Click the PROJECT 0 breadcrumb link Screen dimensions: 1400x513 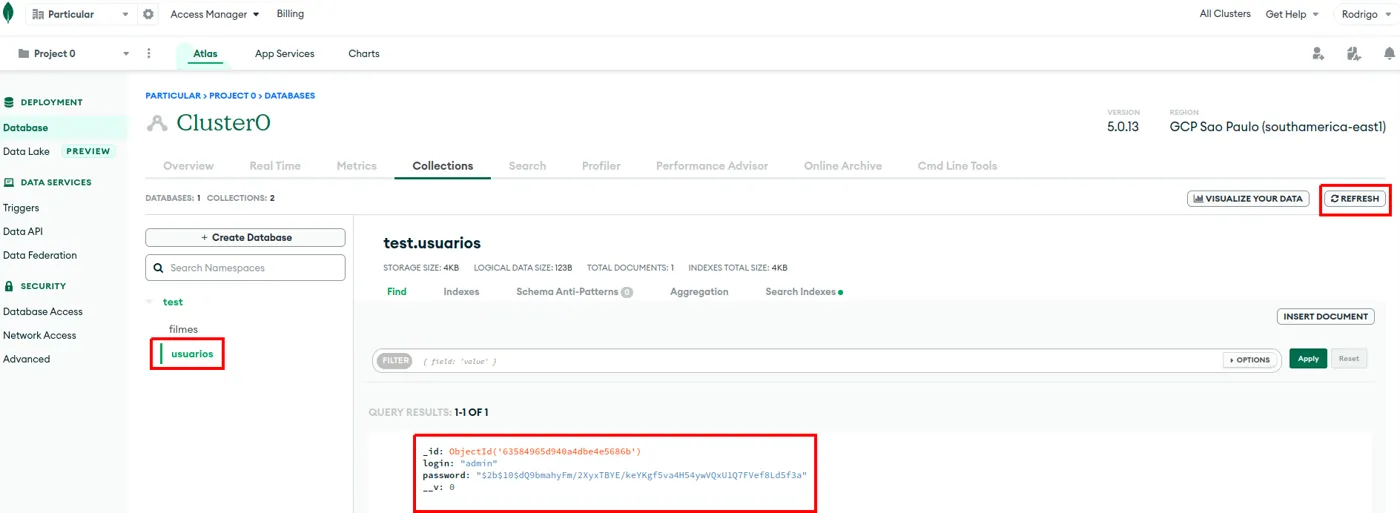(232, 96)
